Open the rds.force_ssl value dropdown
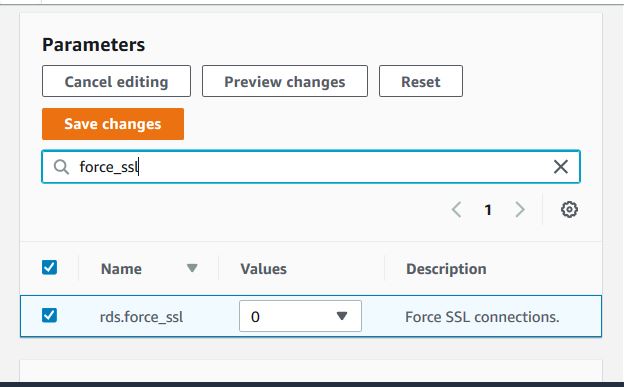624x387 pixels. coord(300,316)
